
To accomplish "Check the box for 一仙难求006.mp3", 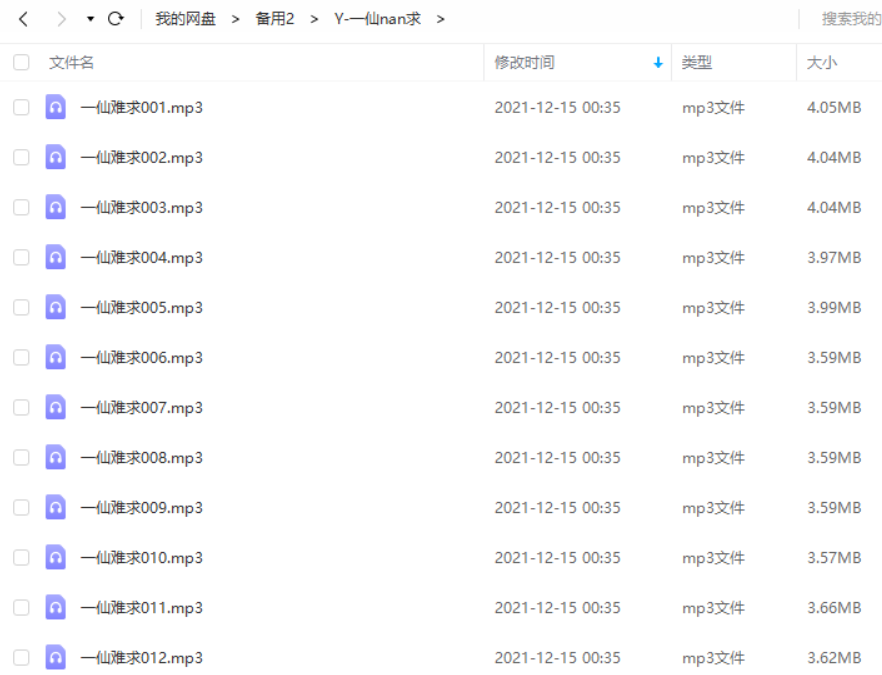I will [x=21, y=357].
